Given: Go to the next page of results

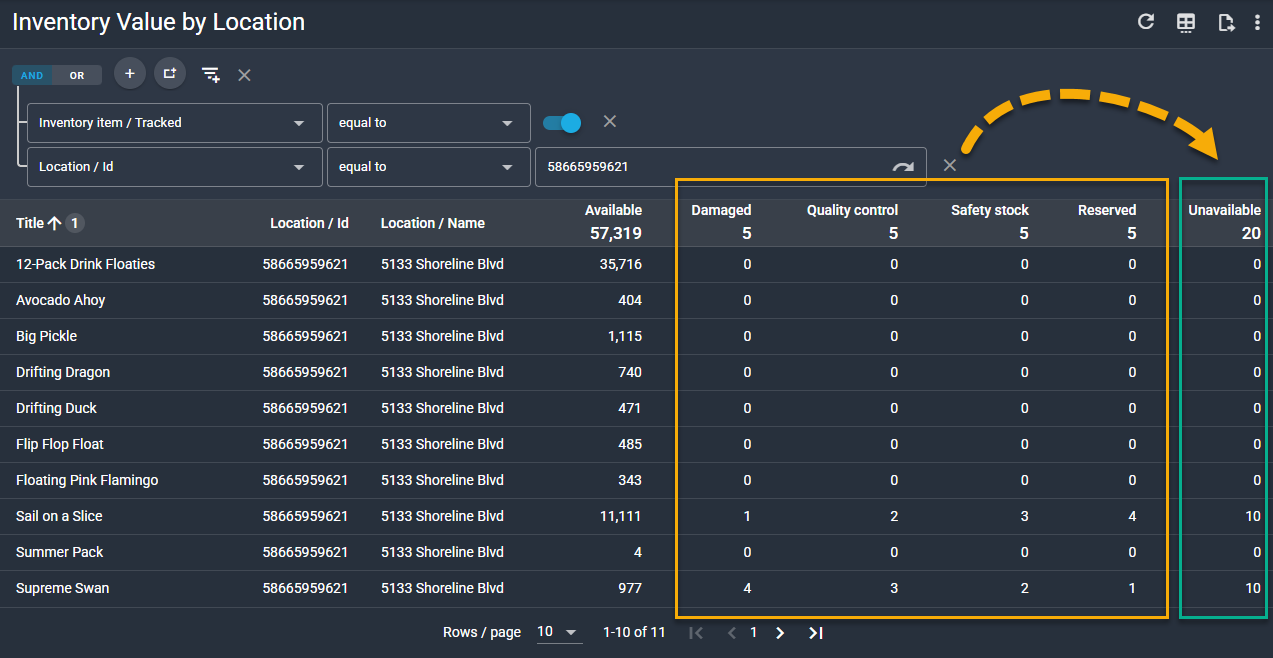Looking at the screenshot, I should click(780, 632).
